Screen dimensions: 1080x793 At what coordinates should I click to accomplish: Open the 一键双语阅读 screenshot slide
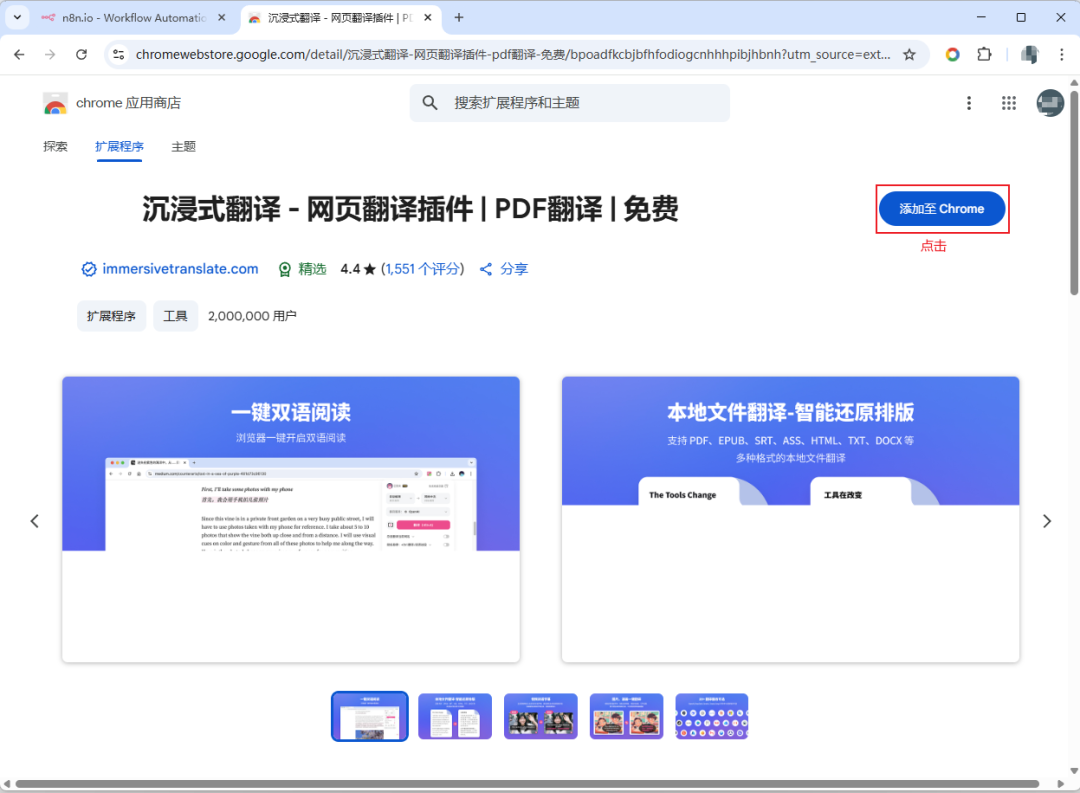tap(291, 519)
